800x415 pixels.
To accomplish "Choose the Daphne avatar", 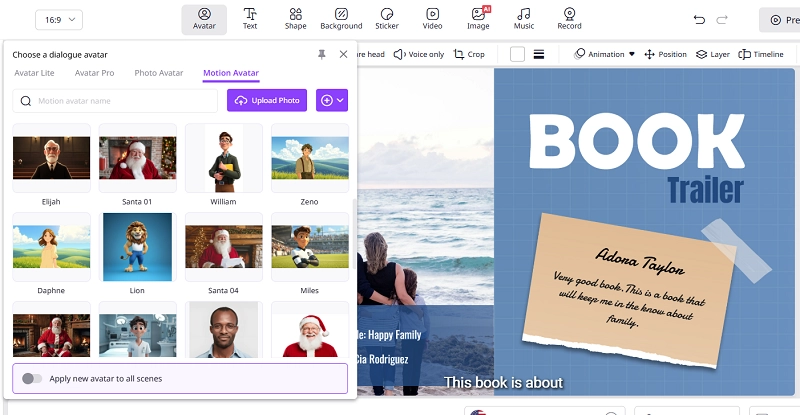I will (52, 247).
